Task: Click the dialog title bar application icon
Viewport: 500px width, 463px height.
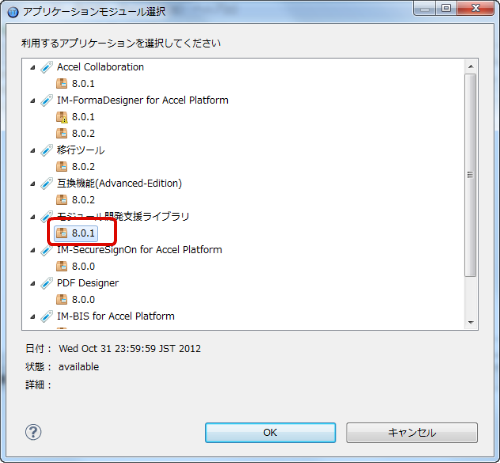Action: pos(13,12)
